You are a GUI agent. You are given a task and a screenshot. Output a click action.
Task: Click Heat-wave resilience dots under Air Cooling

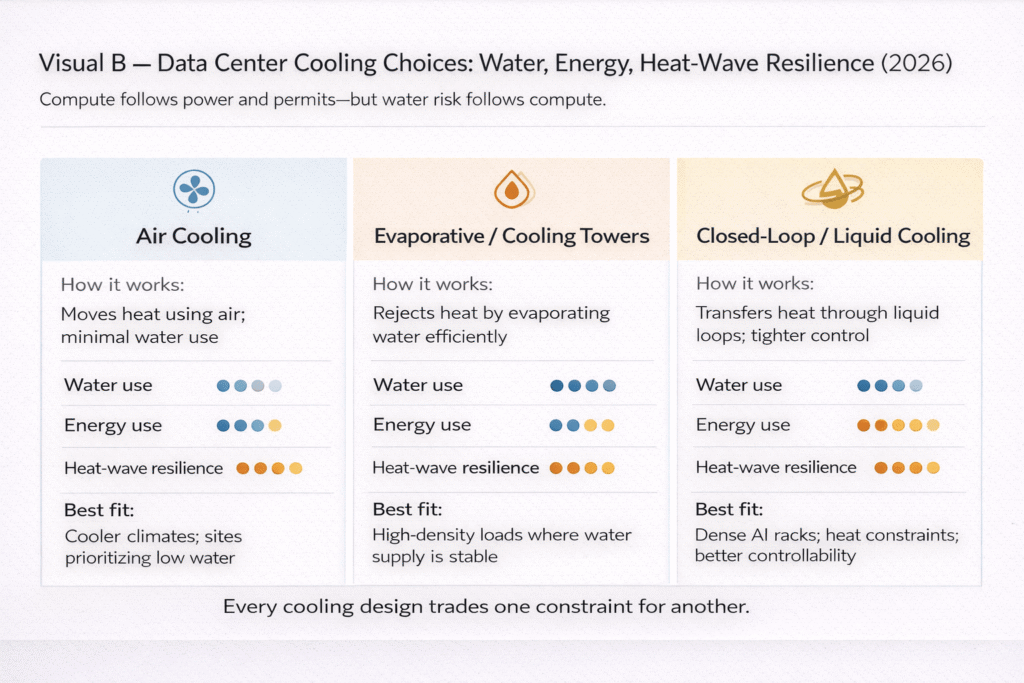click(269, 467)
